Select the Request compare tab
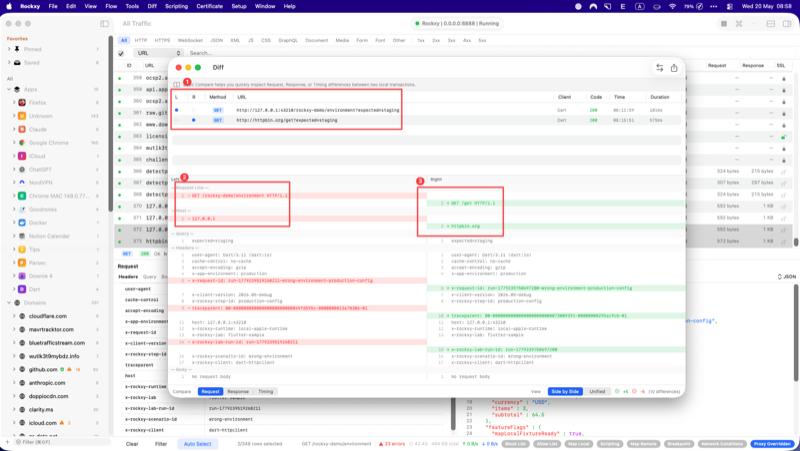800x451 pixels. (x=210, y=391)
